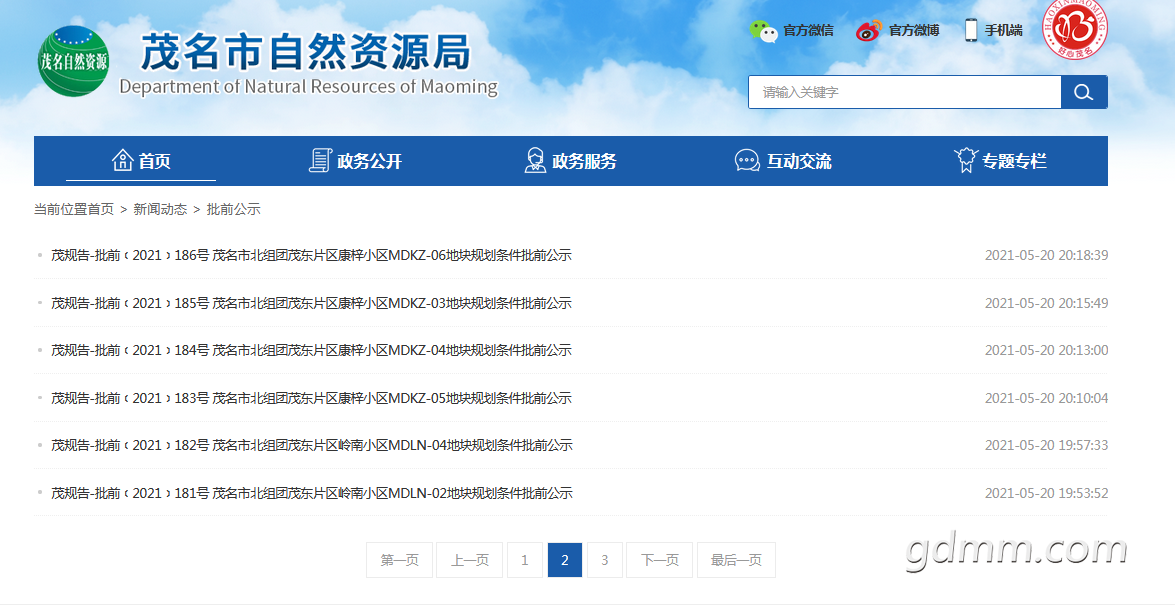The height and width of the screenshot is (612, 1175).
Task: Go to page 3 of results
Action: click(604, 560)
